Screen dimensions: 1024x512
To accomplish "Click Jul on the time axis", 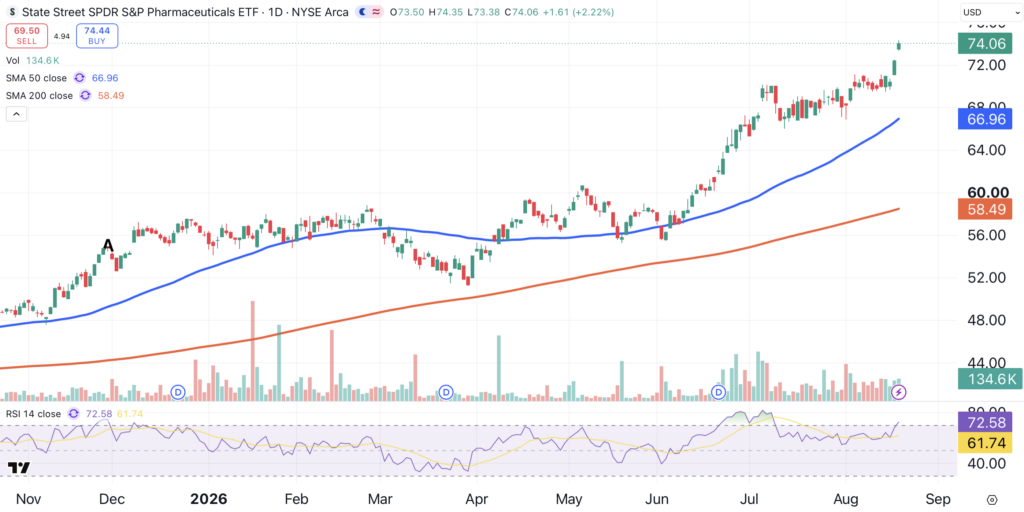I will (x=751, y=499).
